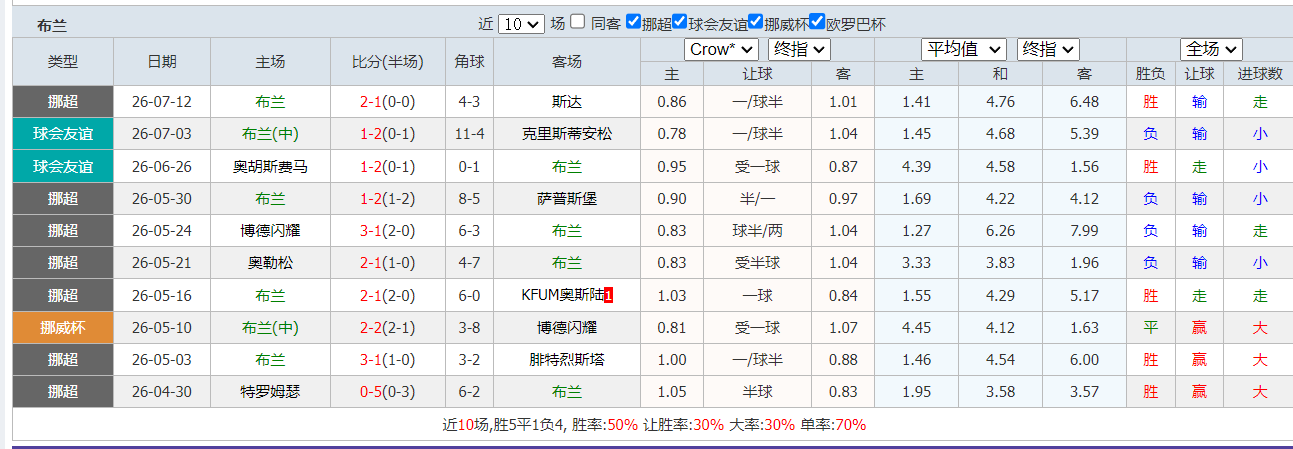Open the recent matches count dropdown
Image resolution: width=1293 pixels, height=449 pixels.
[x=521, y=24]
